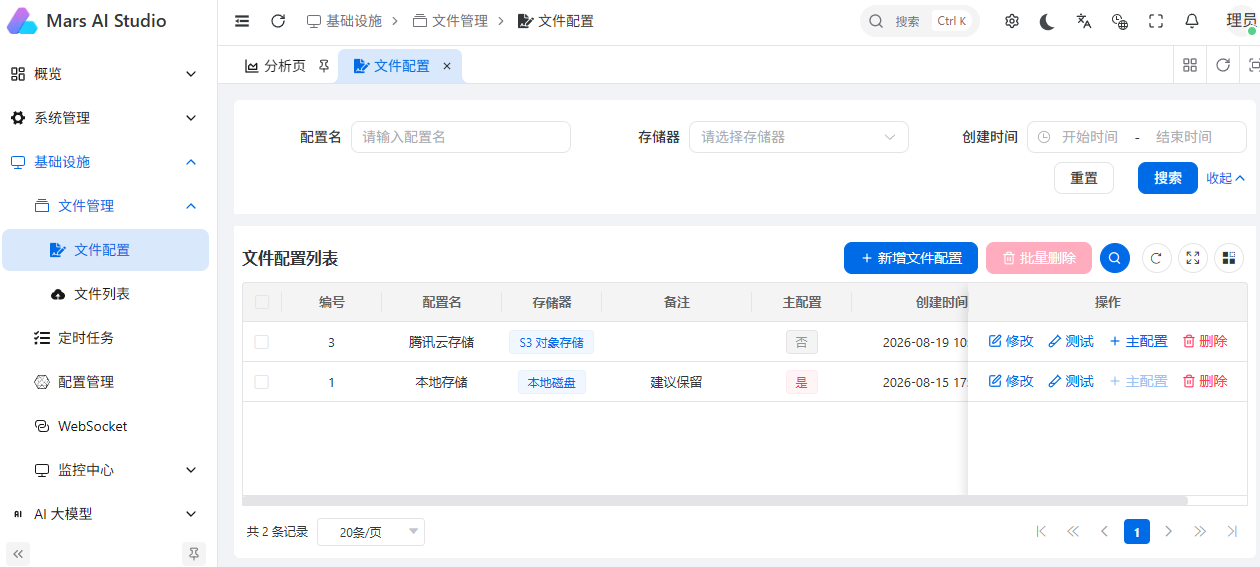Go to next page arrow

1168,532
